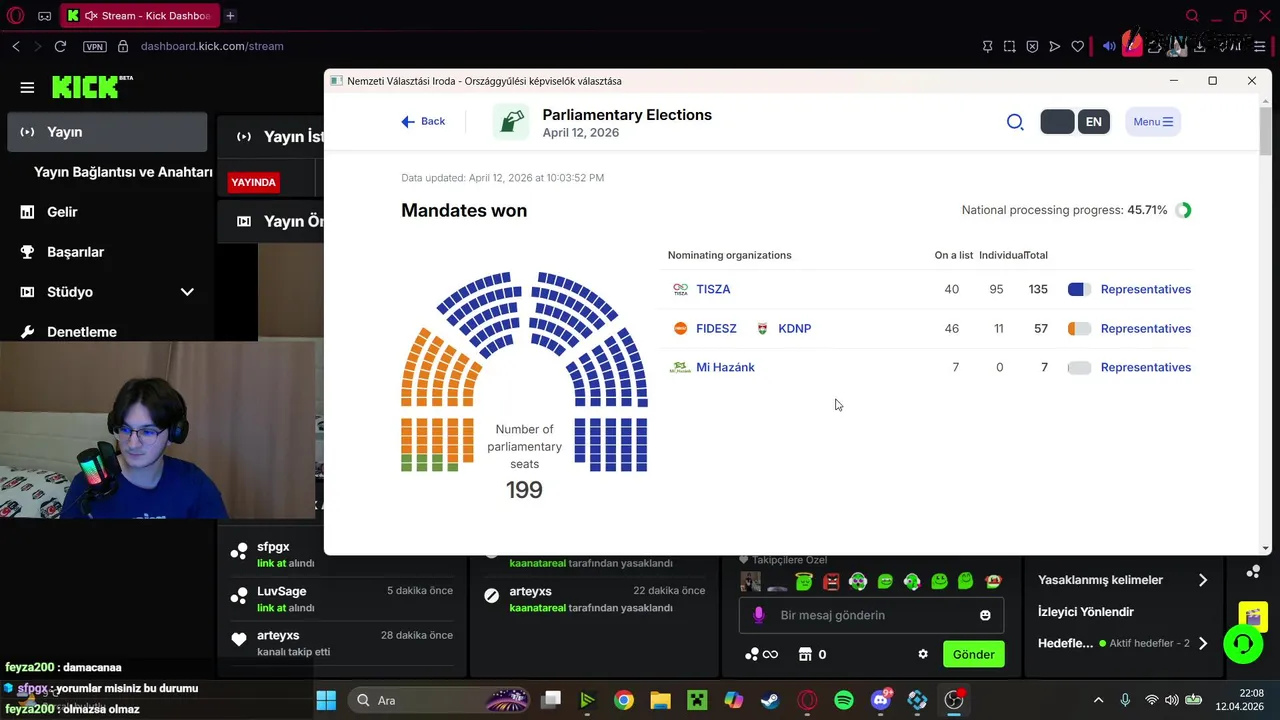Open Yayın Bağlantısı ve Anahtarı

coord(123,172)
